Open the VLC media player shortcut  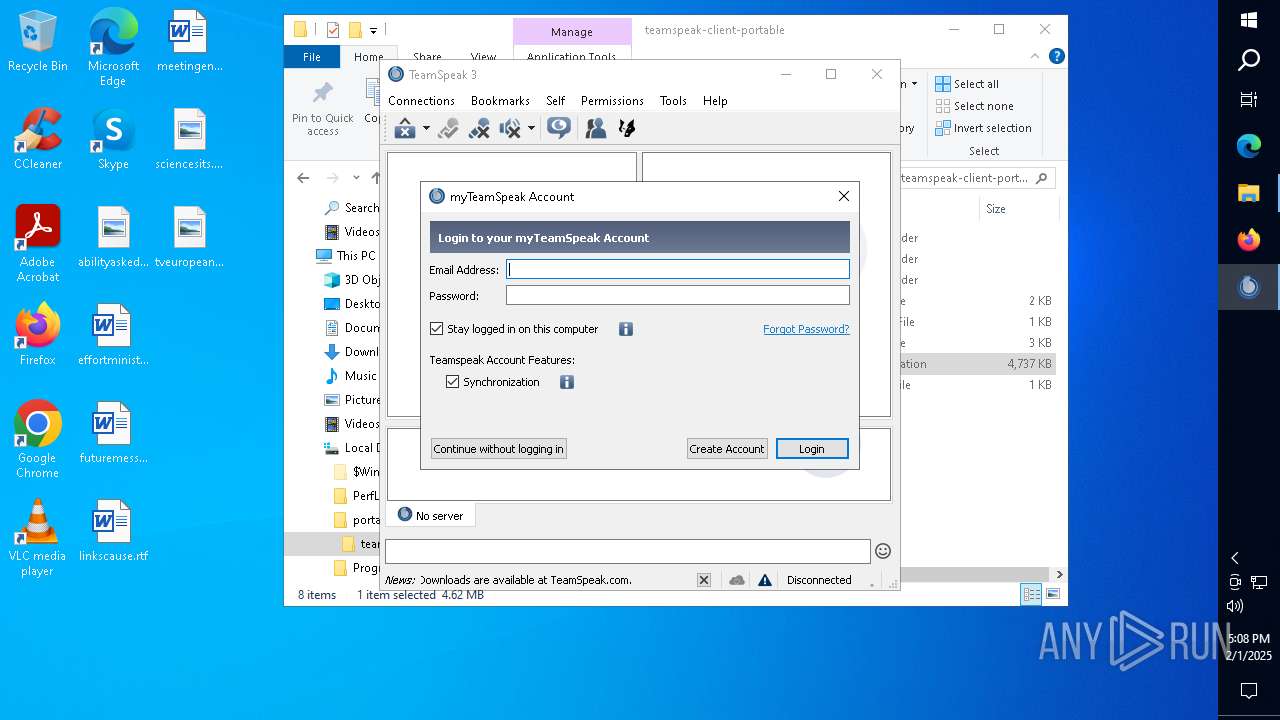coord(38,538)
